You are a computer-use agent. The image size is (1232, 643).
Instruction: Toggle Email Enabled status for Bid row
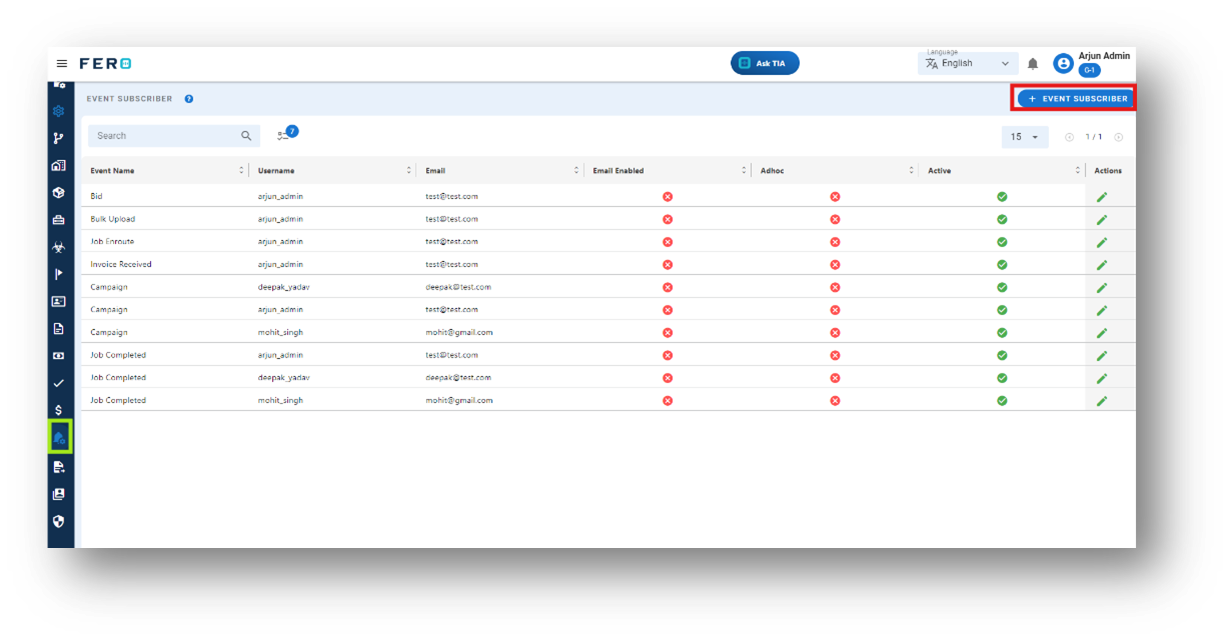[x=667, y=197]
